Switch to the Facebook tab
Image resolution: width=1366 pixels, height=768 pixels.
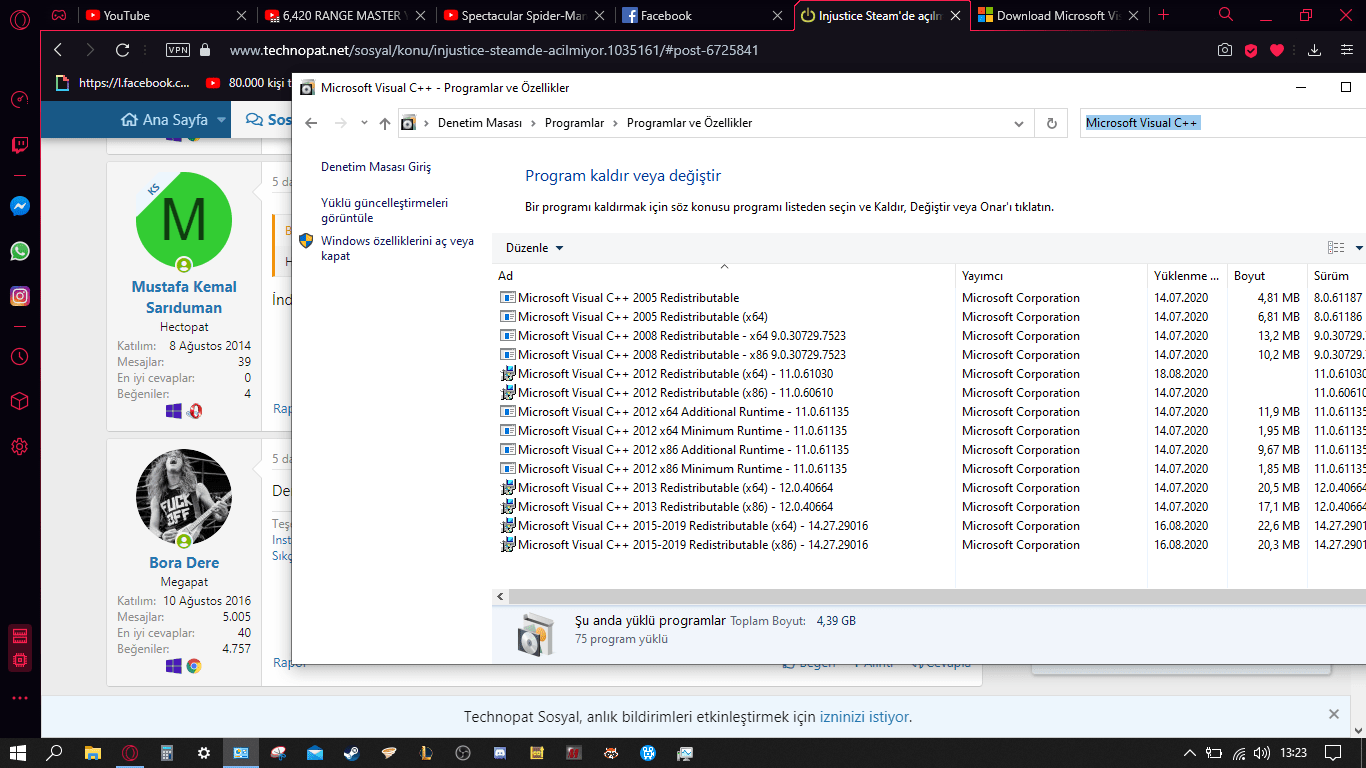703,16
